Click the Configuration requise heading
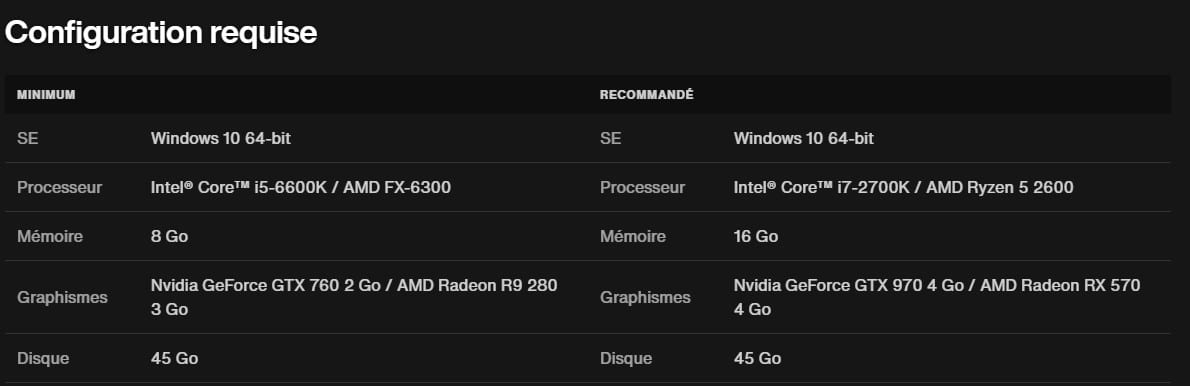This screenshot has height=386, width=1190. (161, 33)
